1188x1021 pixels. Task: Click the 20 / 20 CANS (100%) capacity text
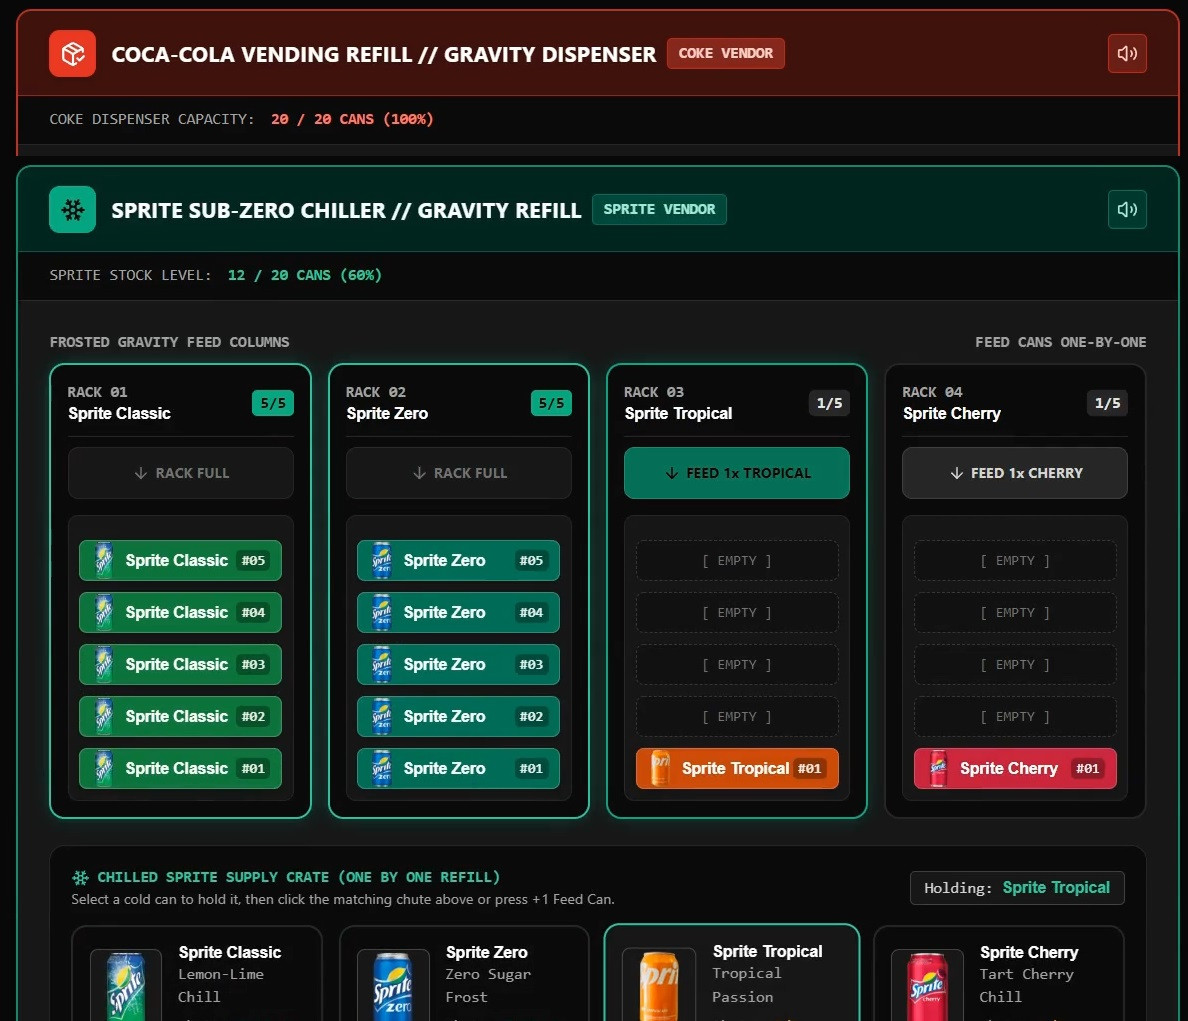pos(352,119)
